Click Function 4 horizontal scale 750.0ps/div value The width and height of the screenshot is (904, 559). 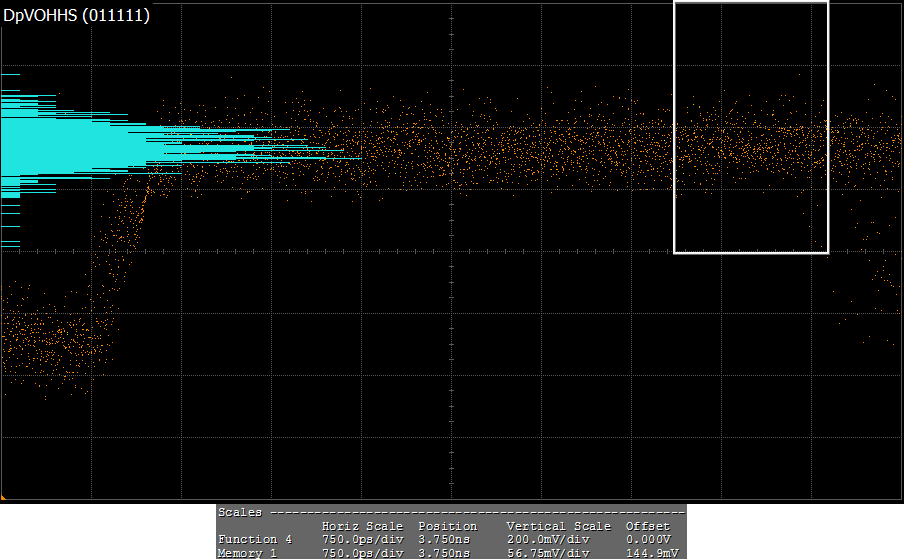362,540
